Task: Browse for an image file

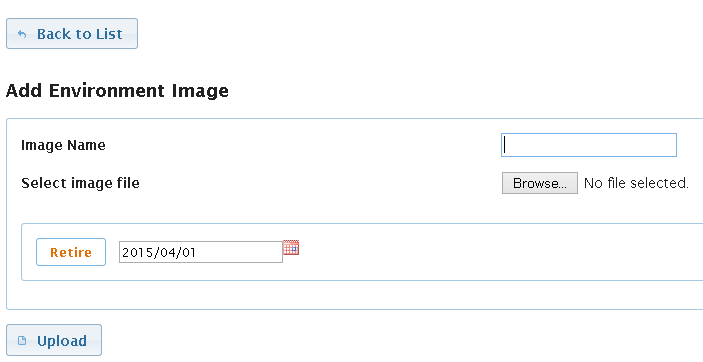Action: click(x=540, y=183)
